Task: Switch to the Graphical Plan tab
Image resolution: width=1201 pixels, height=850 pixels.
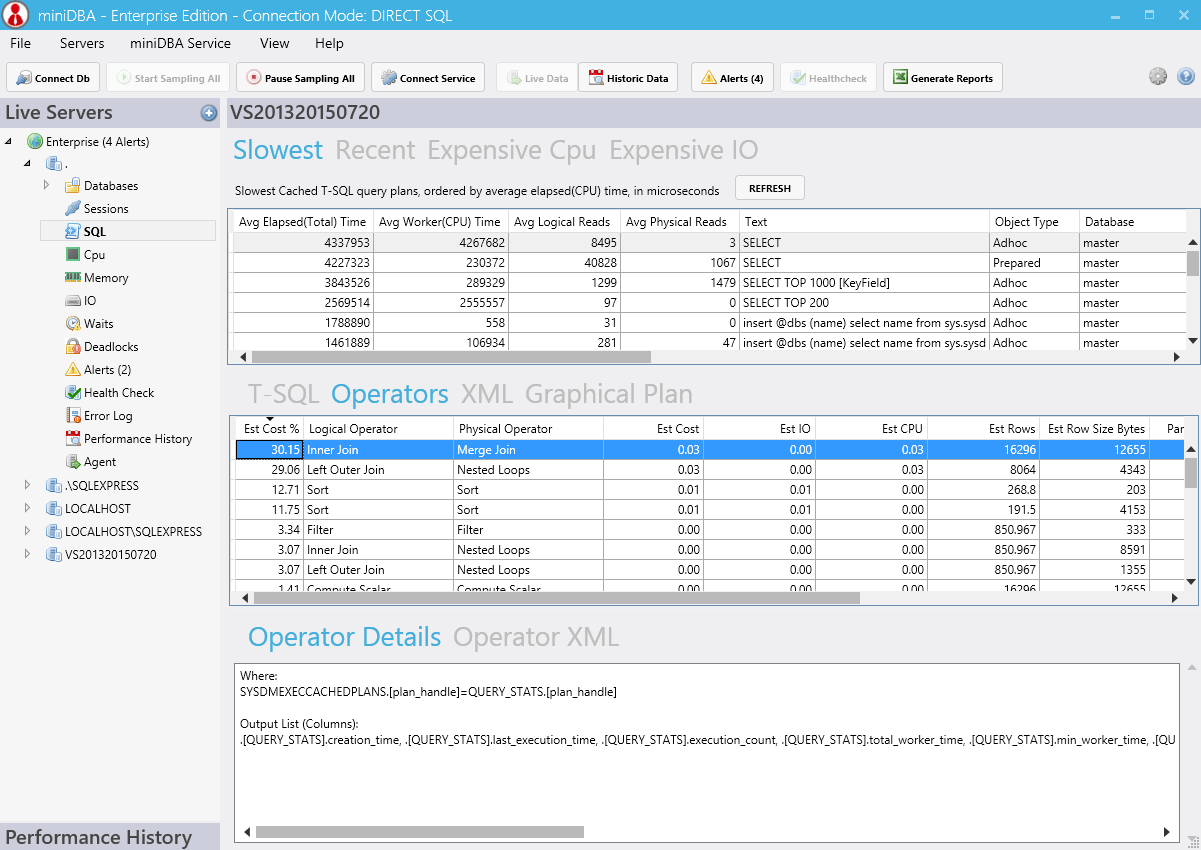Action: click(x=607, y=394)
